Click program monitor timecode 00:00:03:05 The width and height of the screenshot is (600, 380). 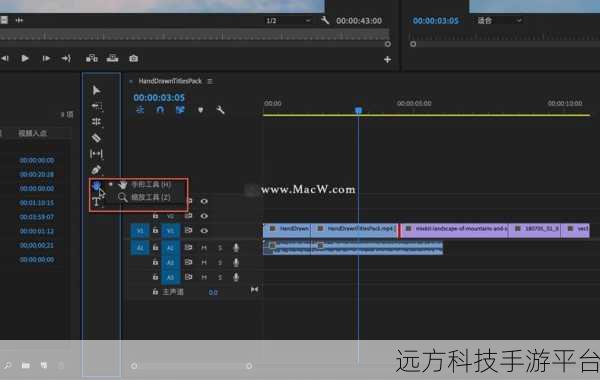click(435, 21)
